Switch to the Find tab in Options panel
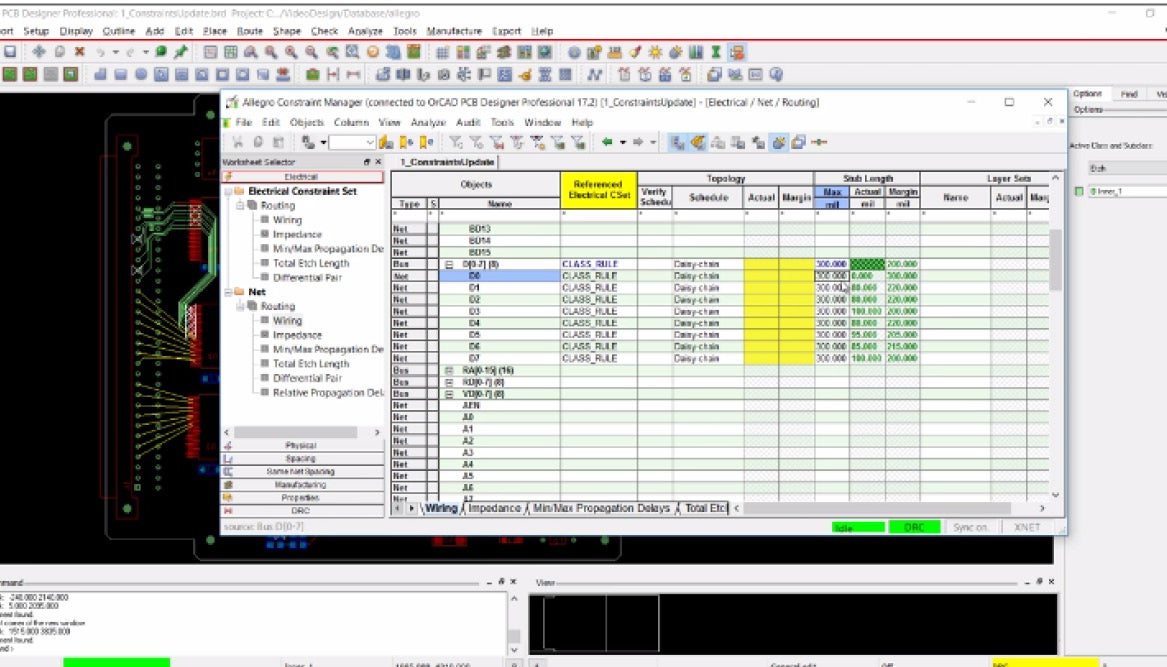1167x667 pixels. pos(1129,94)
